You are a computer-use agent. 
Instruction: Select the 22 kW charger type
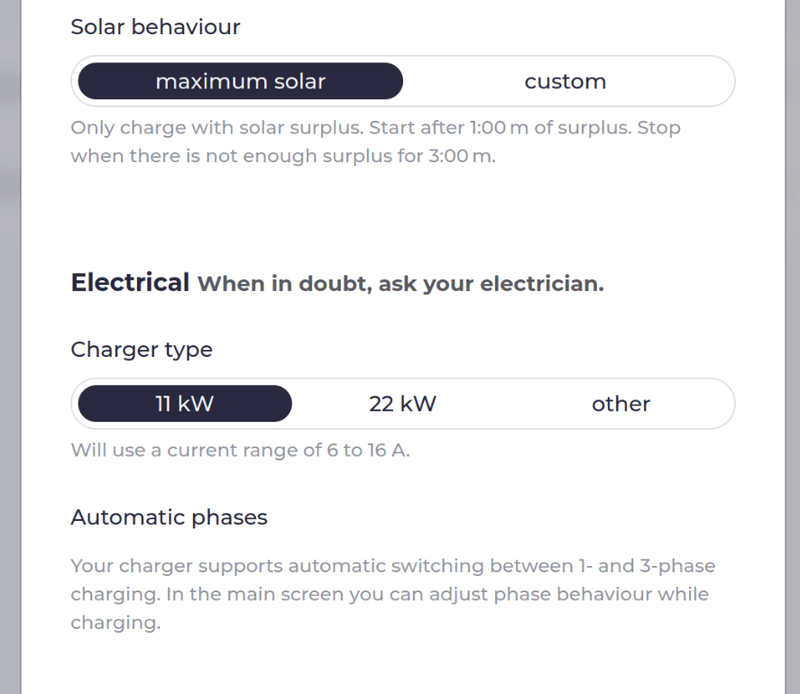pyautogui.click(x=402, y=404)
